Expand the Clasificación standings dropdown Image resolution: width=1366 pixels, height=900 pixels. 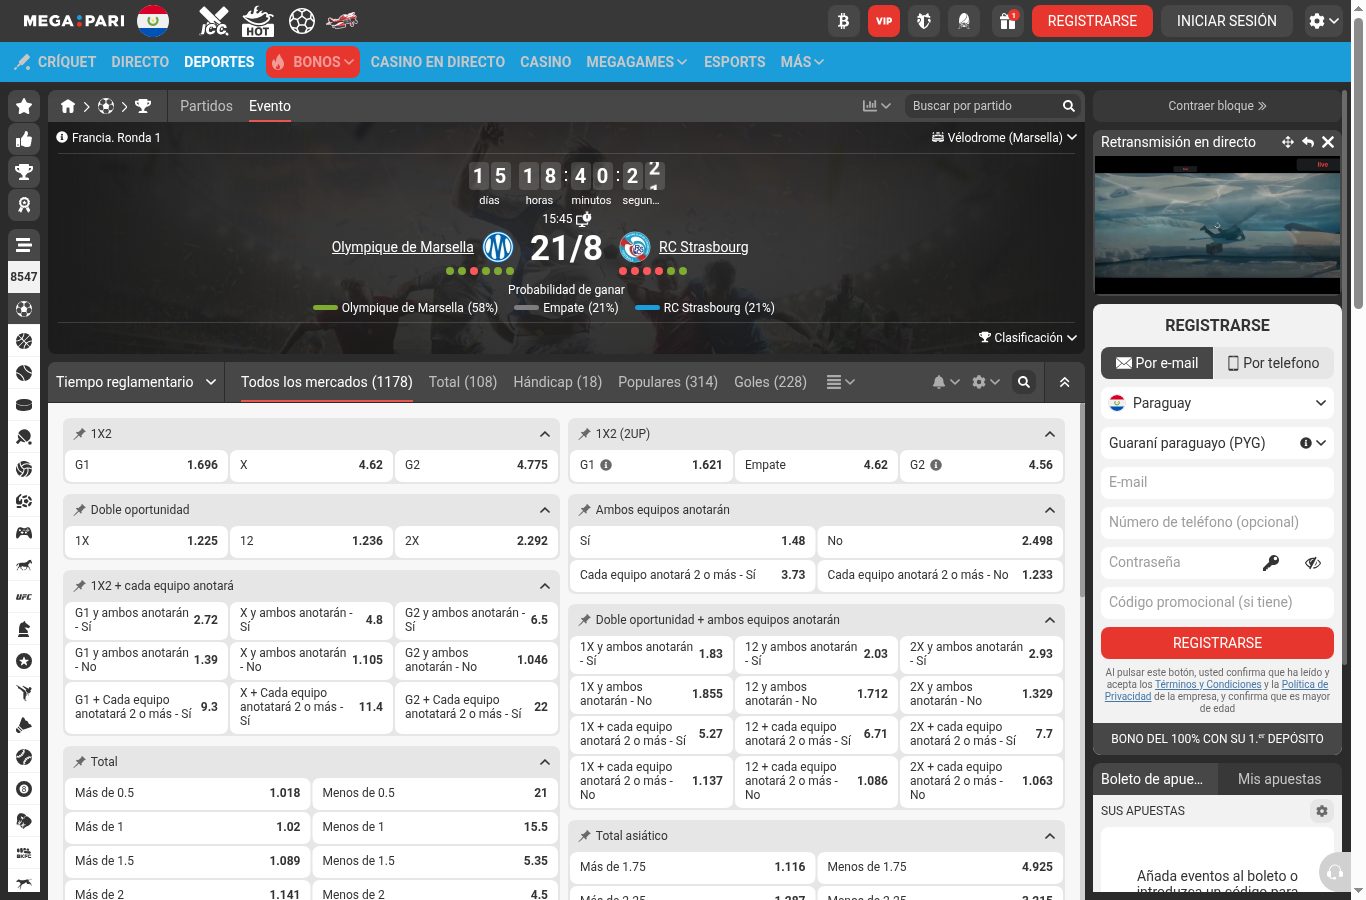click(x=1028, y=338)
